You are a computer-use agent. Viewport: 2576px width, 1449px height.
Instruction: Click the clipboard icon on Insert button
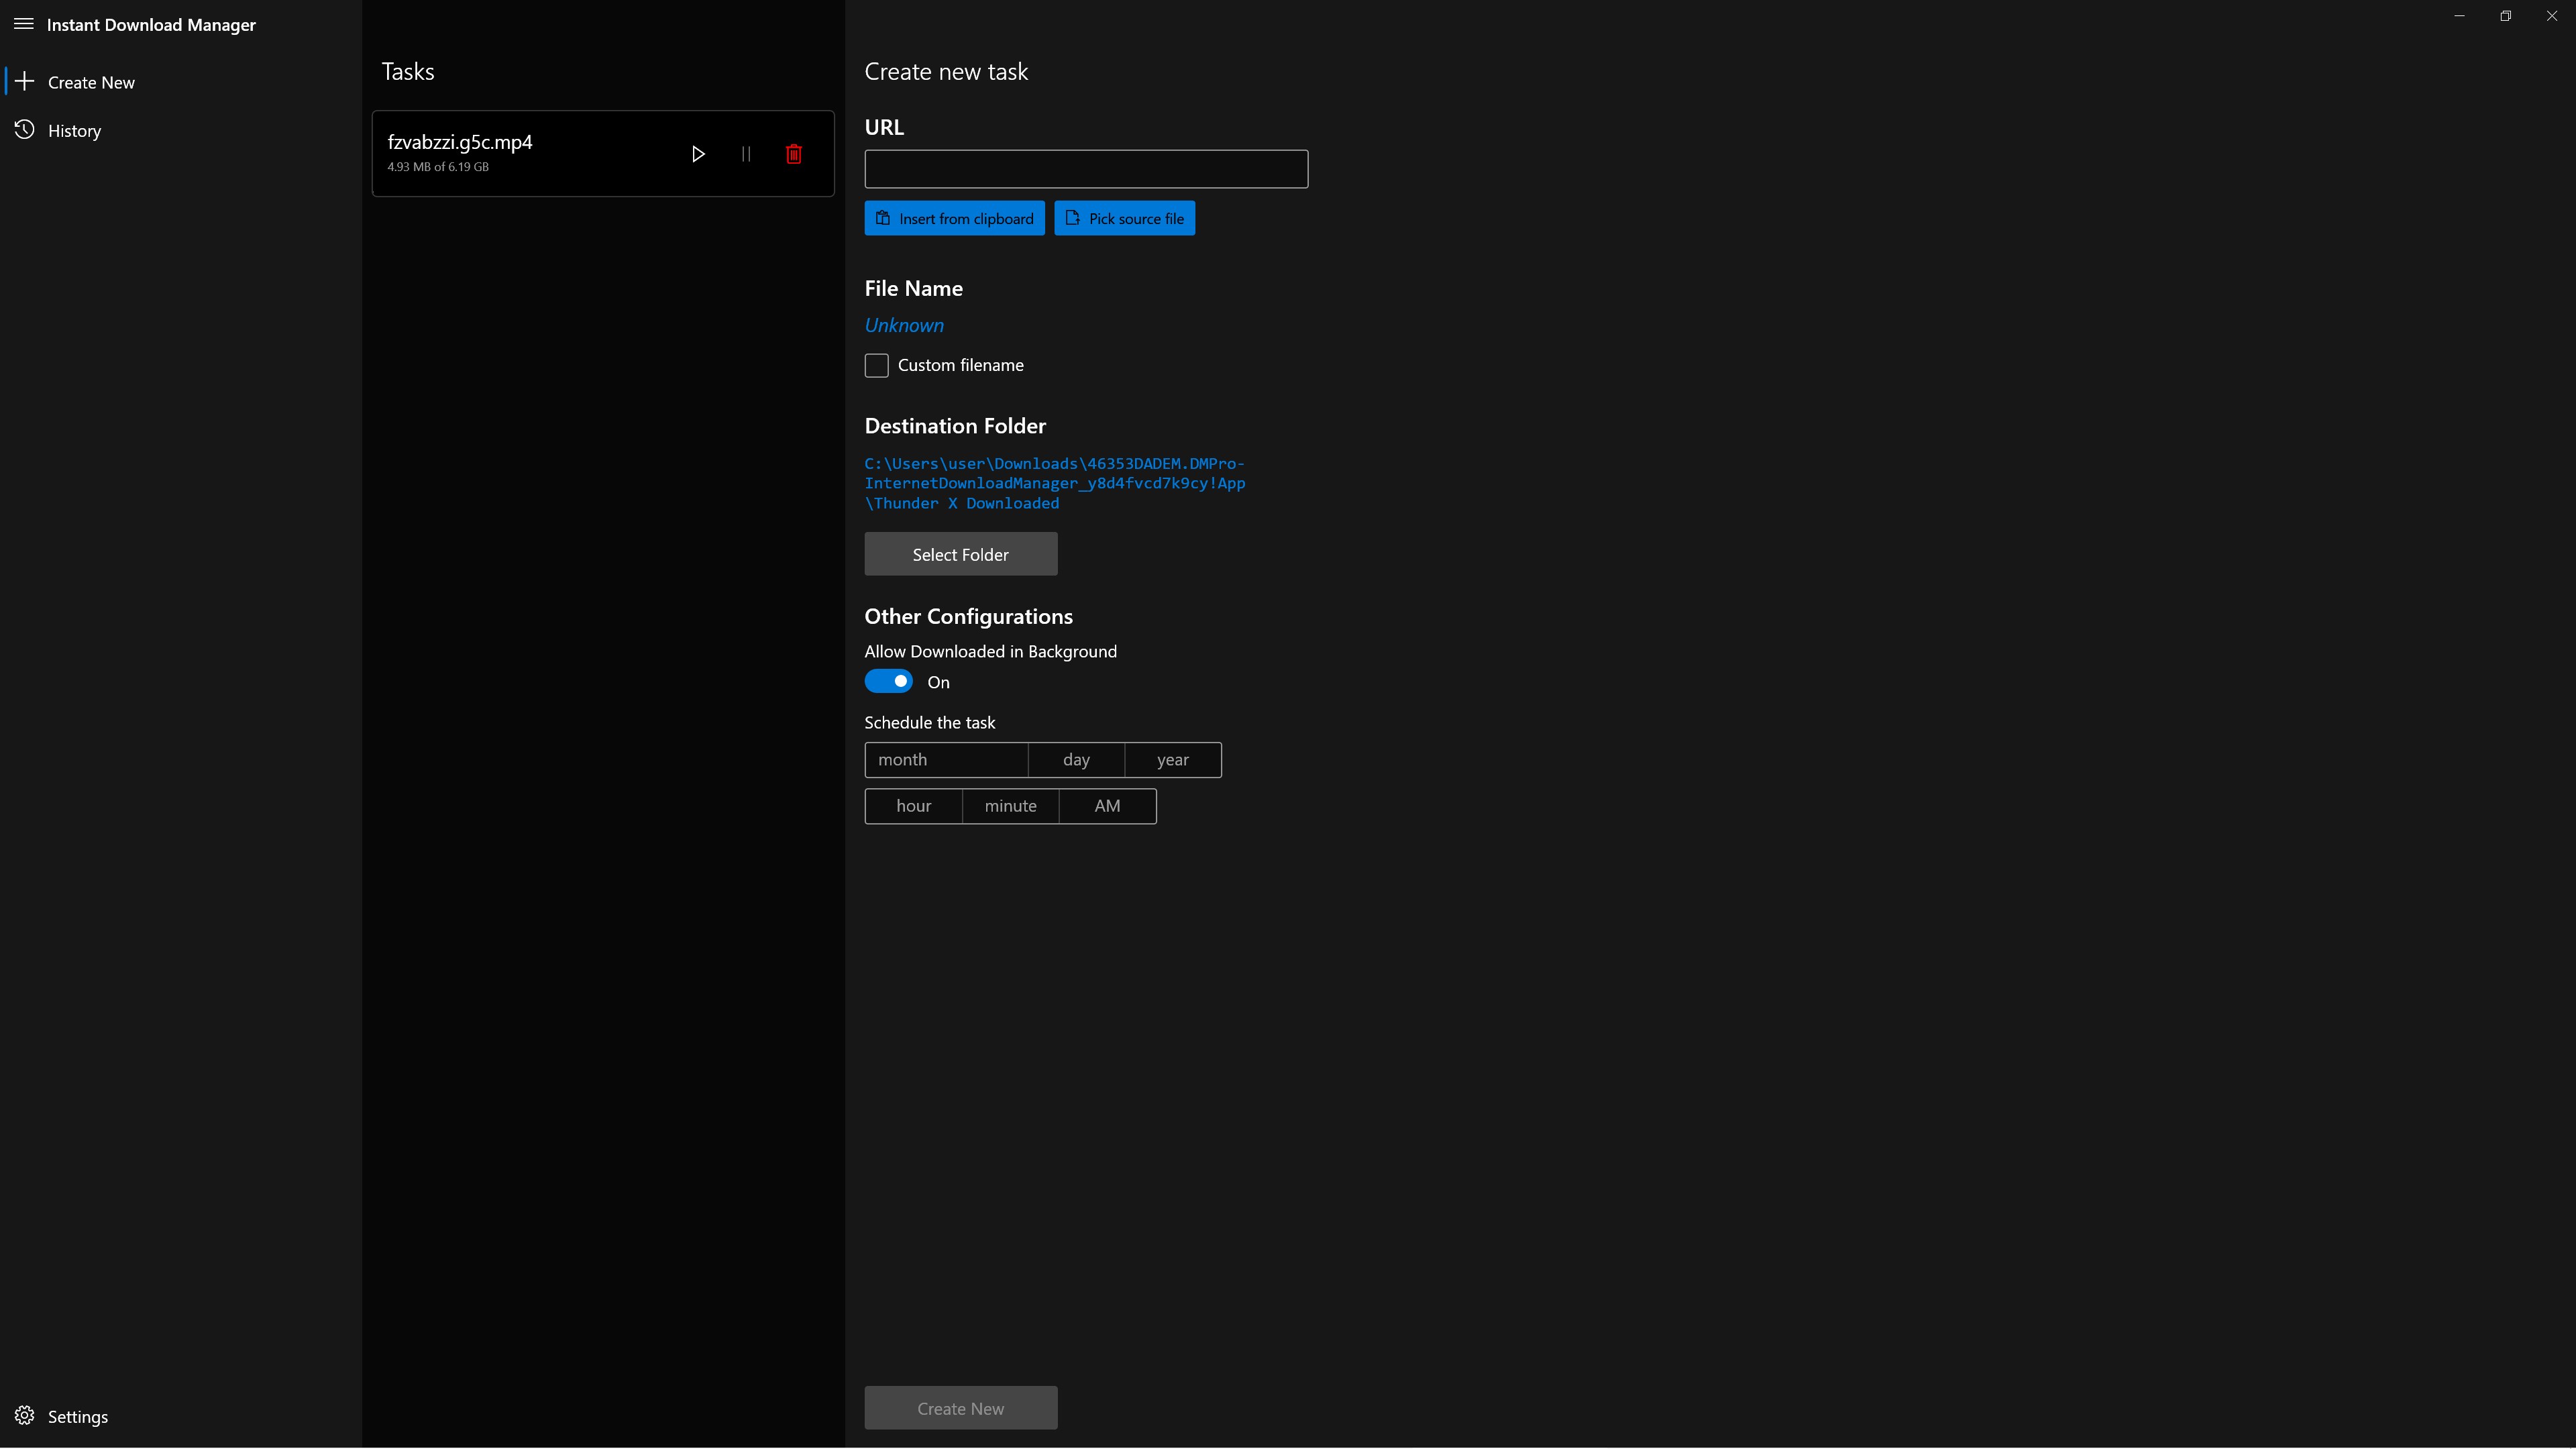[x=883, y=218]
